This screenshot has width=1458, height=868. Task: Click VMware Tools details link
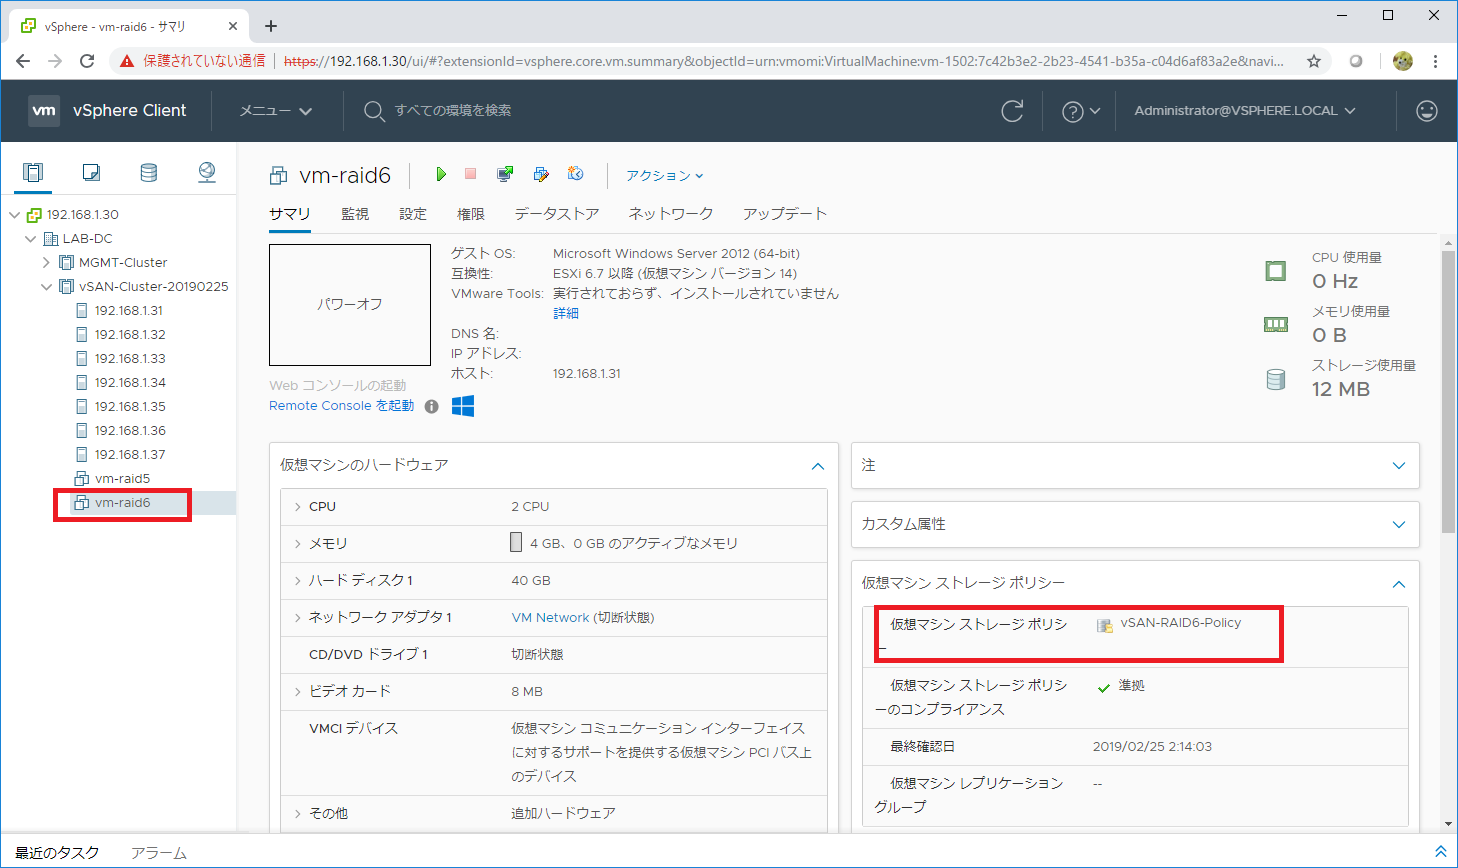click(x=566, y=314)
